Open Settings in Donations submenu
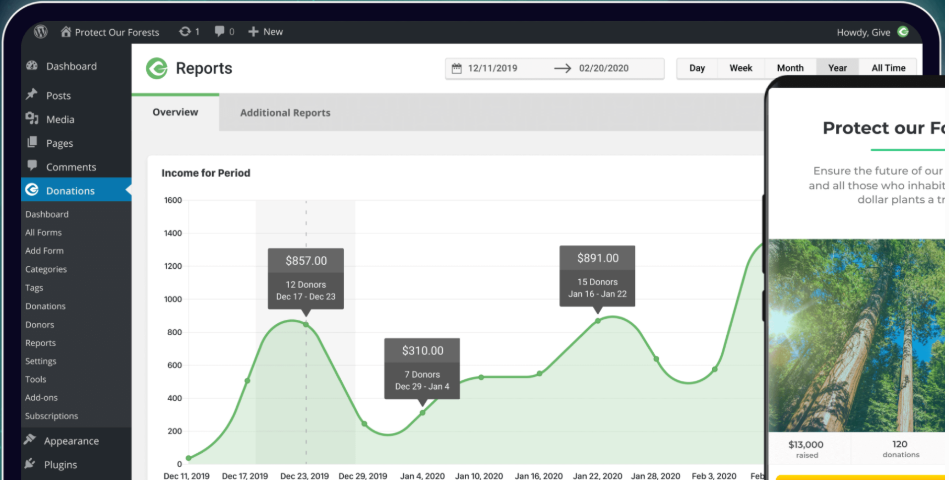Image resolution: width=949 pixels, height=480 pixels. [41, 361]
